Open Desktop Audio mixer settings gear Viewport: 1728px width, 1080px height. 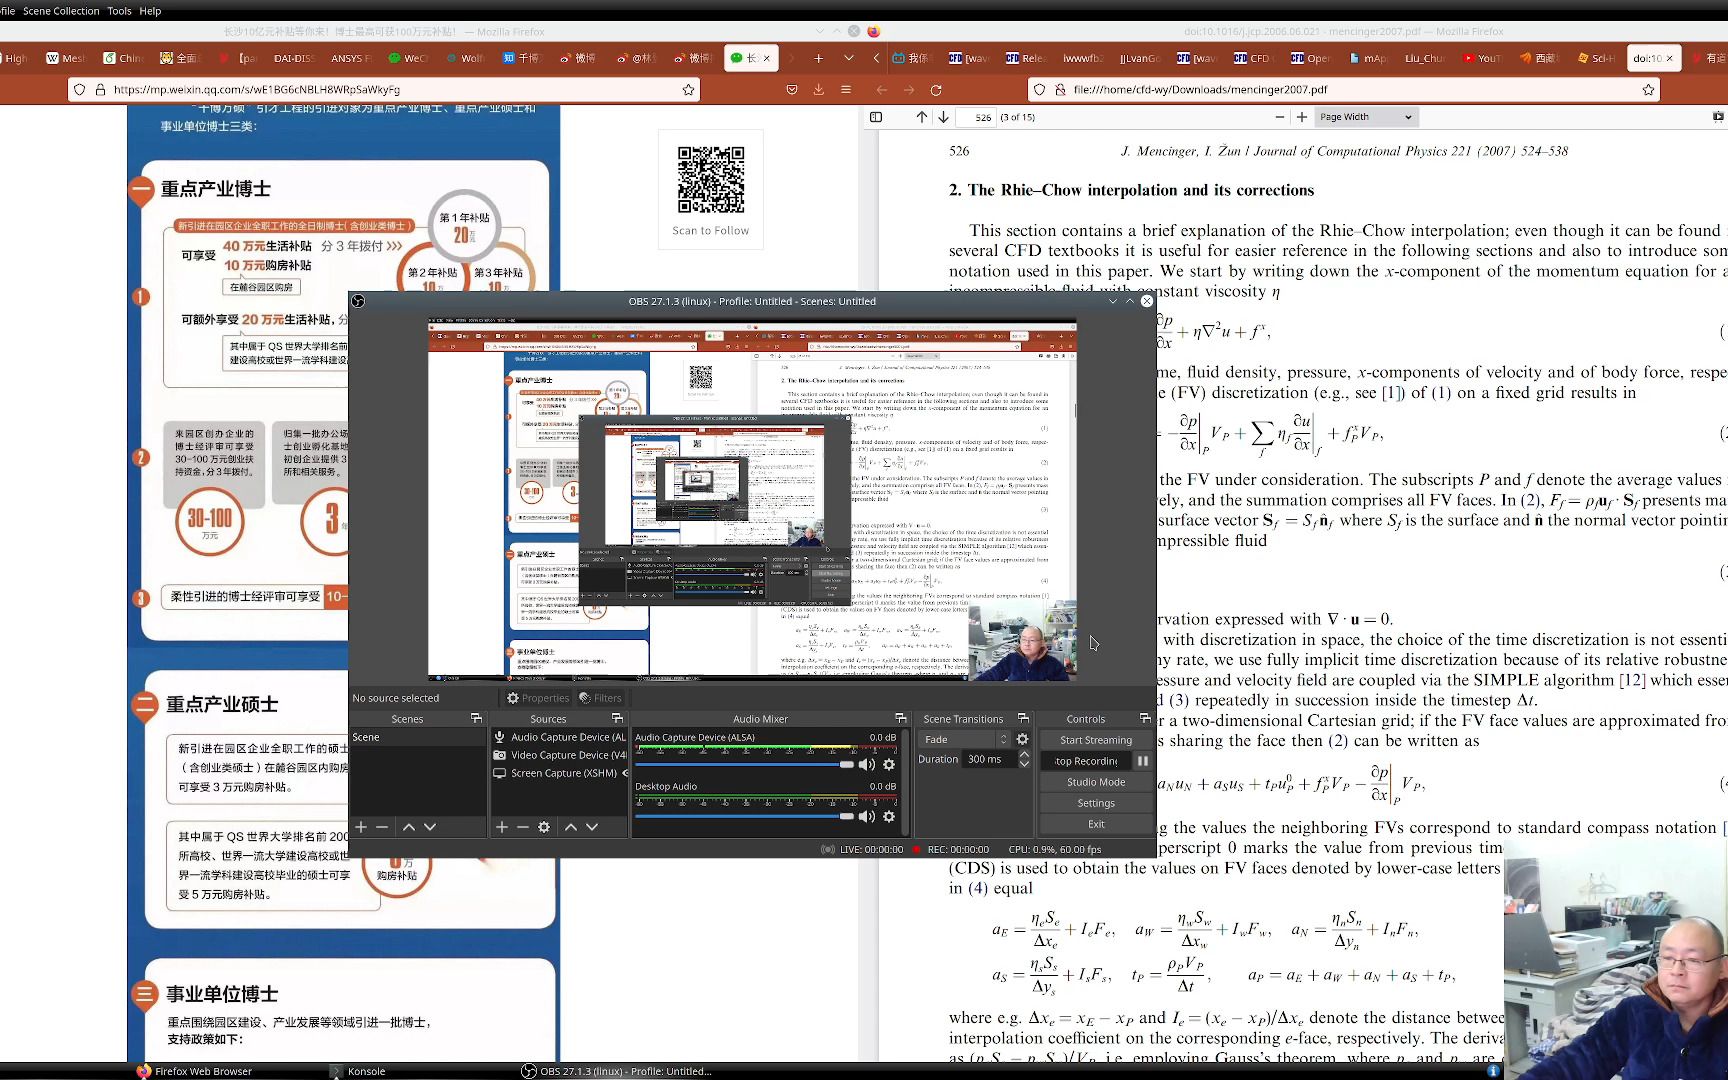pos(889,817)
